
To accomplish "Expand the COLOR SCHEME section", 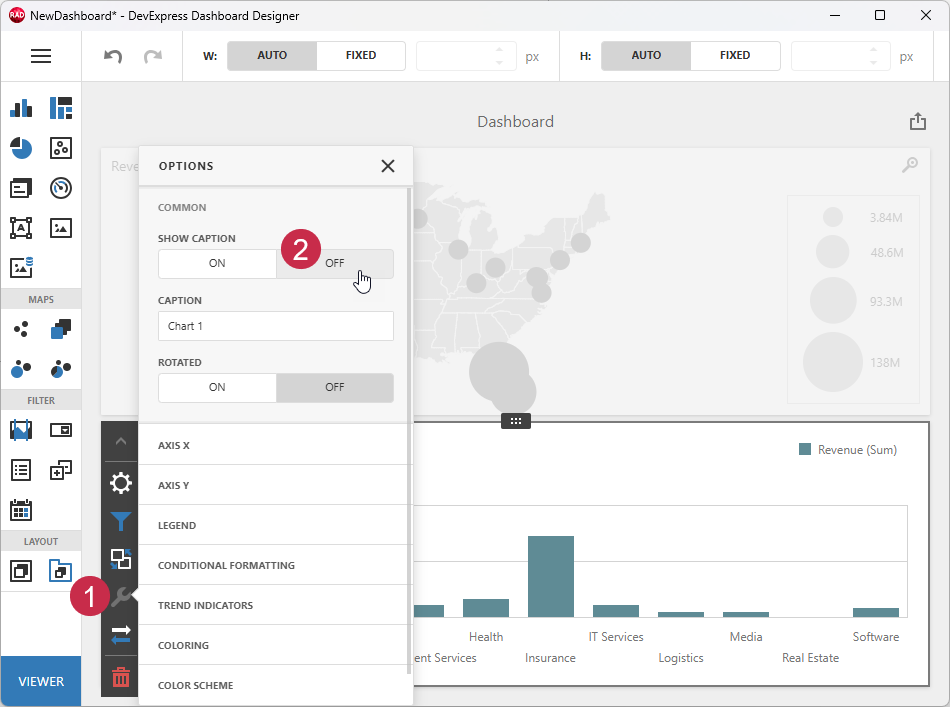I will [275, 685].
